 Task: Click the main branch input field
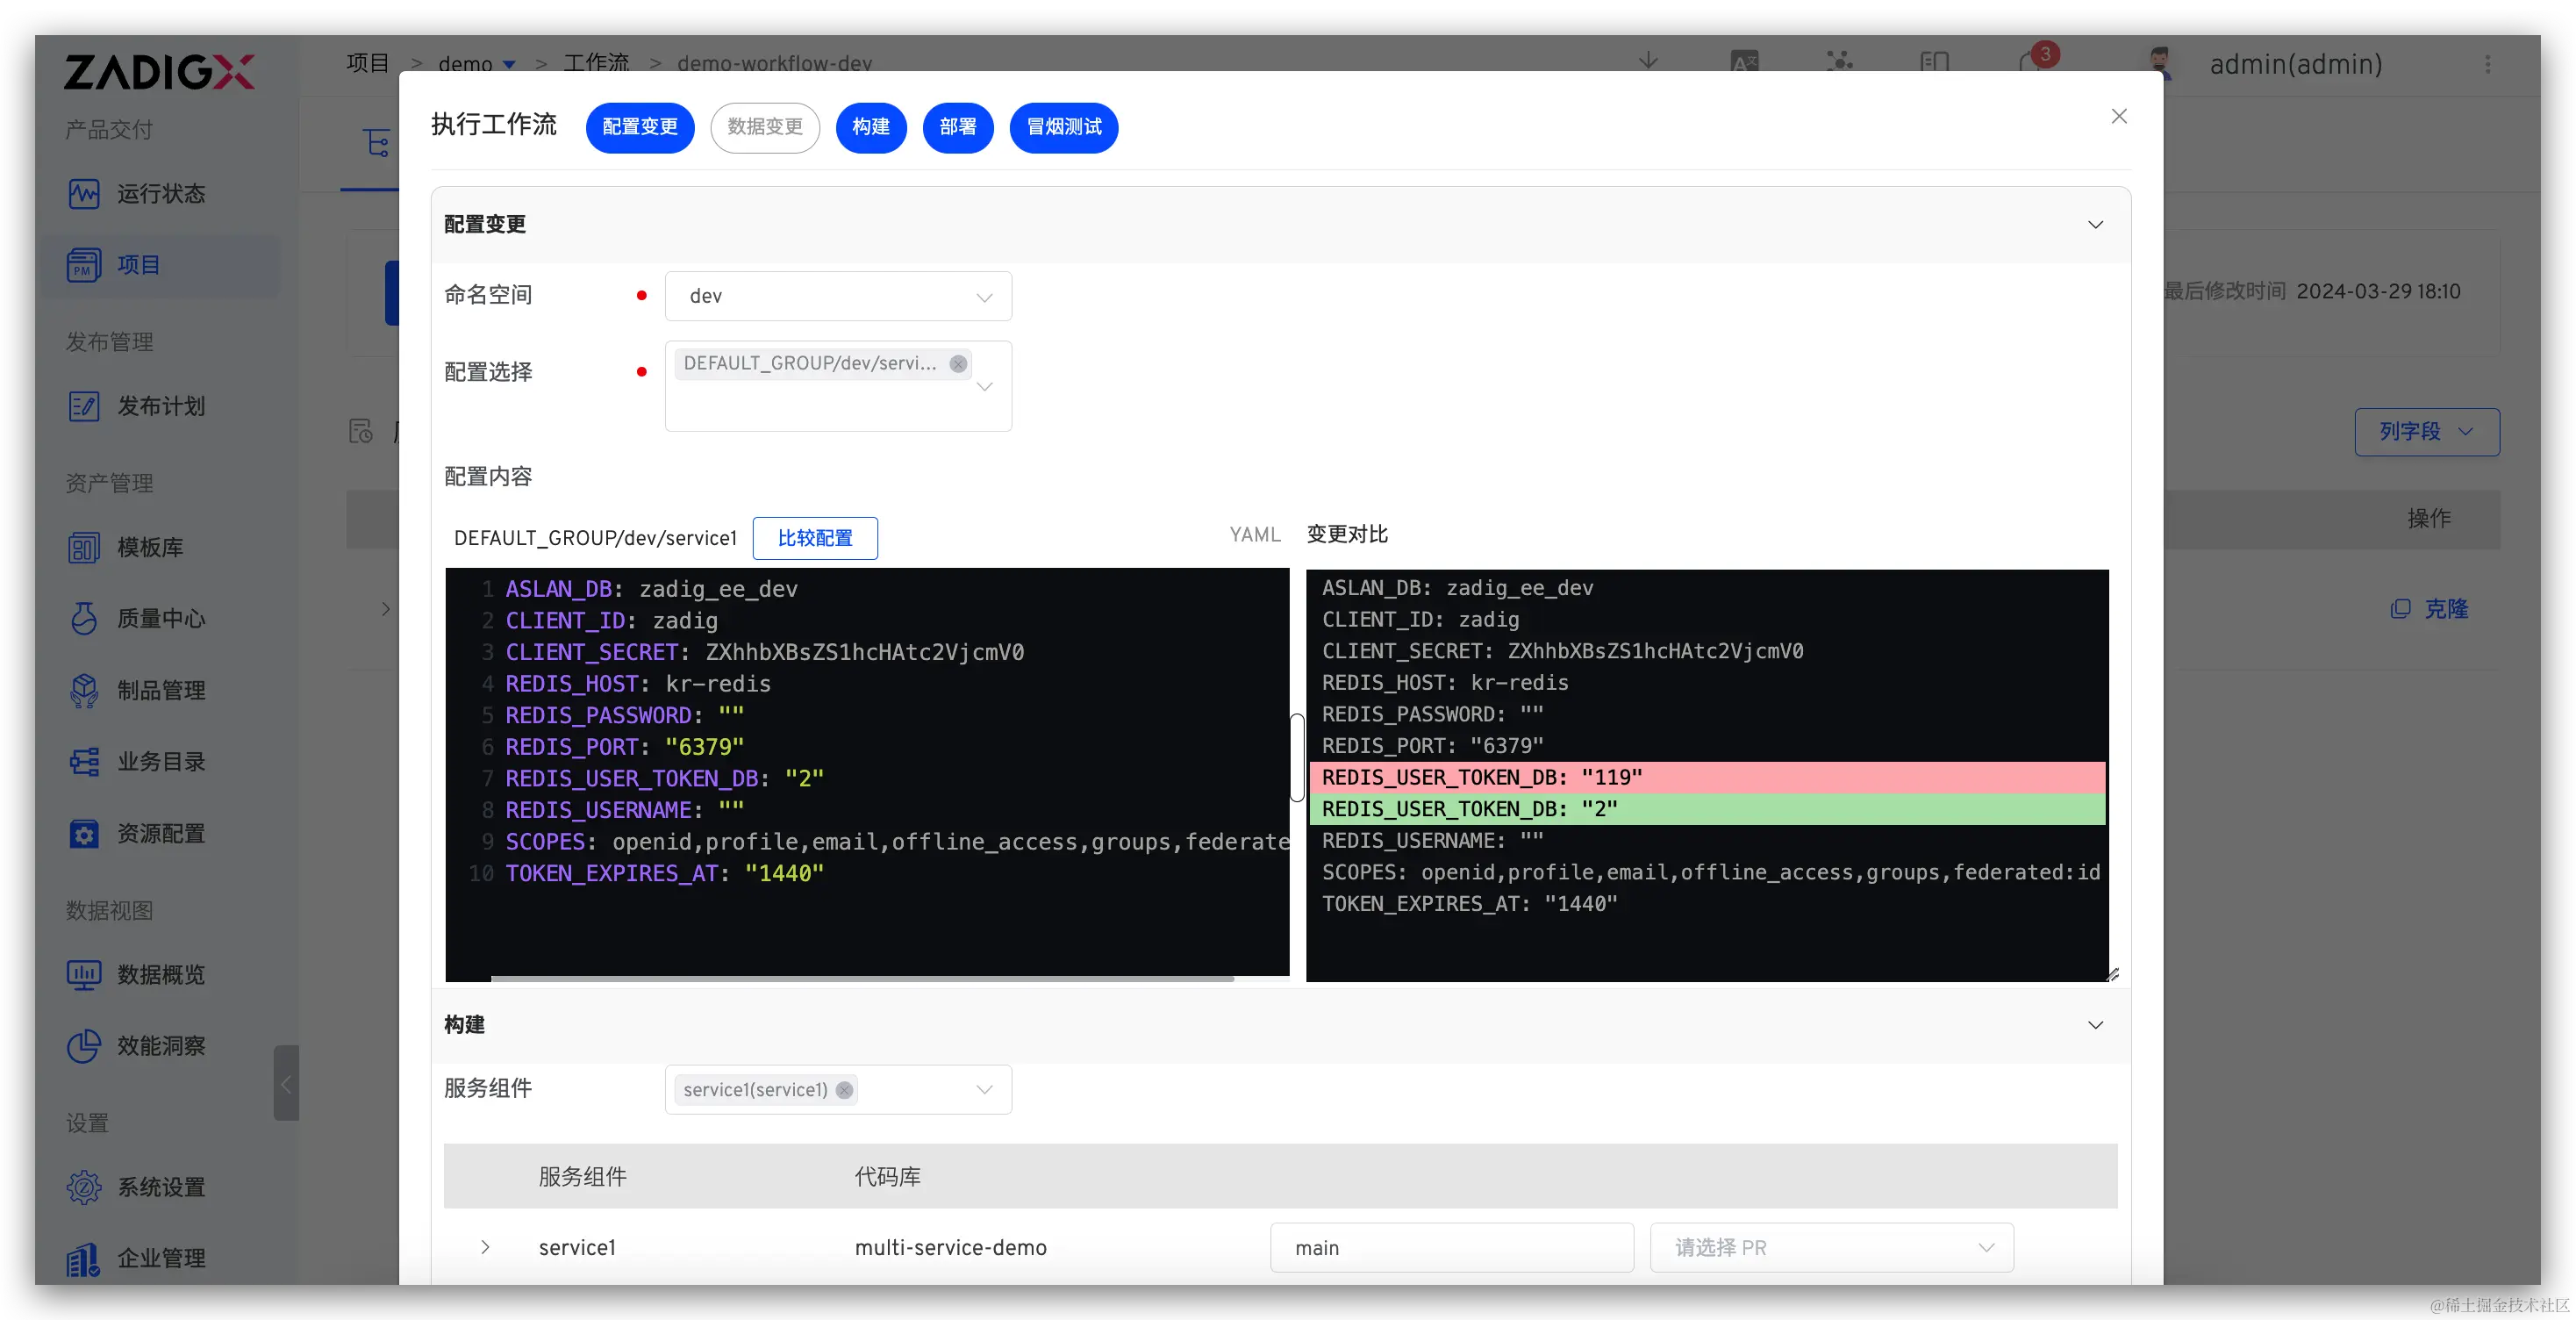tap(1451, 1247)
